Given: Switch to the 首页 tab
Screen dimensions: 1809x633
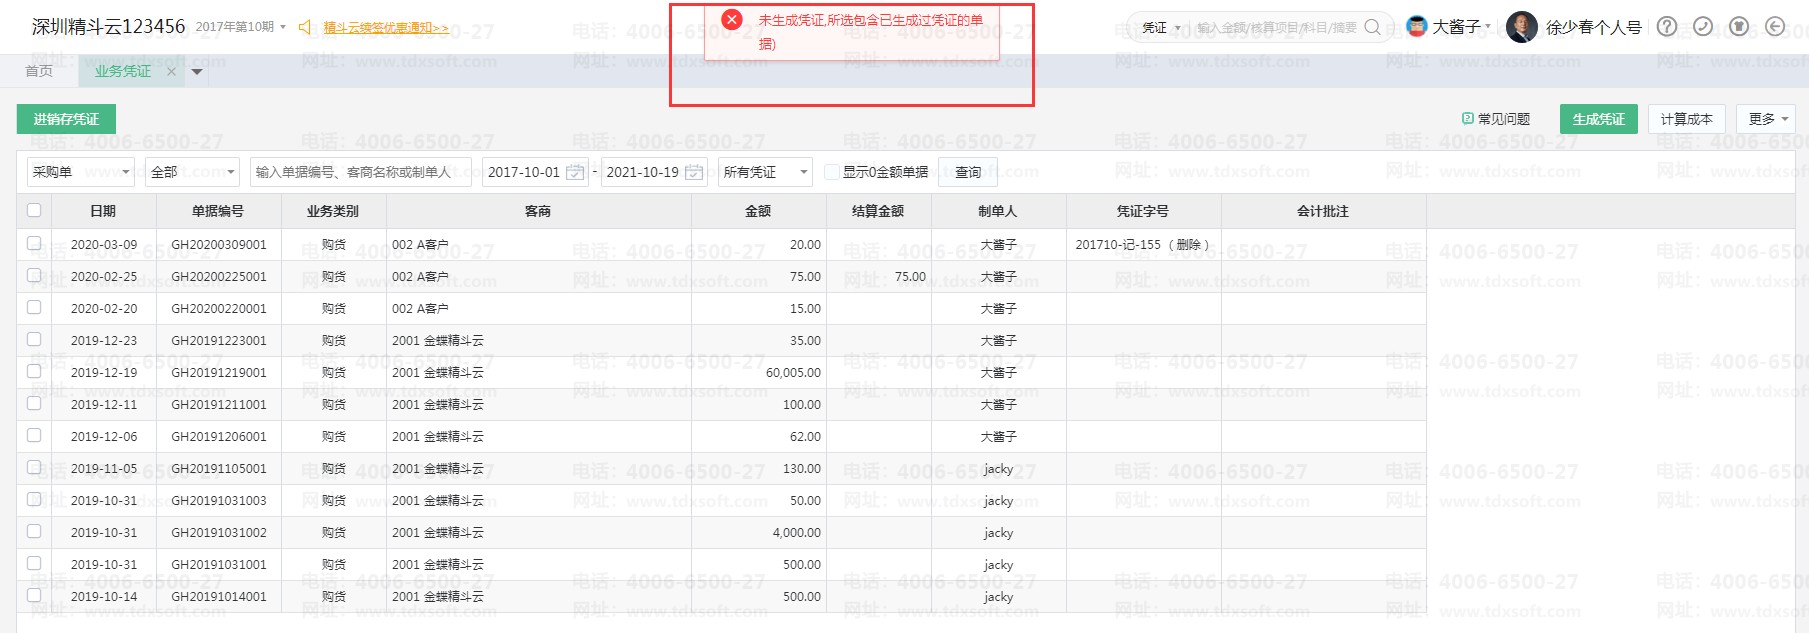Looking at the screenshot, I should 39,71.
